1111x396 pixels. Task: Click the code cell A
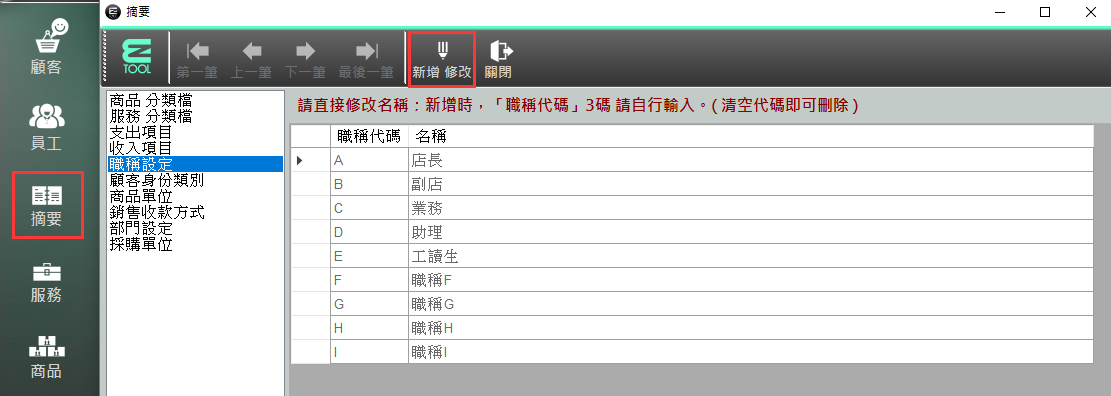369,160
